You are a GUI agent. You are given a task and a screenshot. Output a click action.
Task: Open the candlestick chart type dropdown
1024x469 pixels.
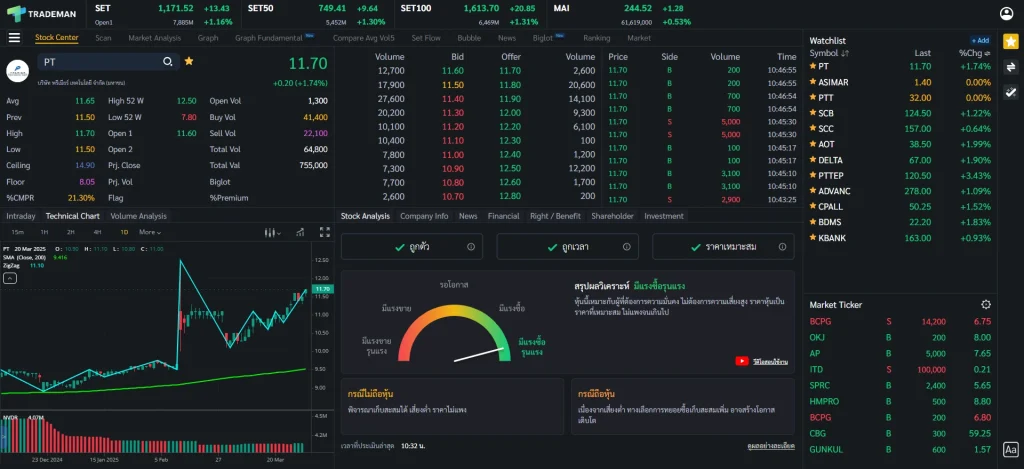(271, 232)
